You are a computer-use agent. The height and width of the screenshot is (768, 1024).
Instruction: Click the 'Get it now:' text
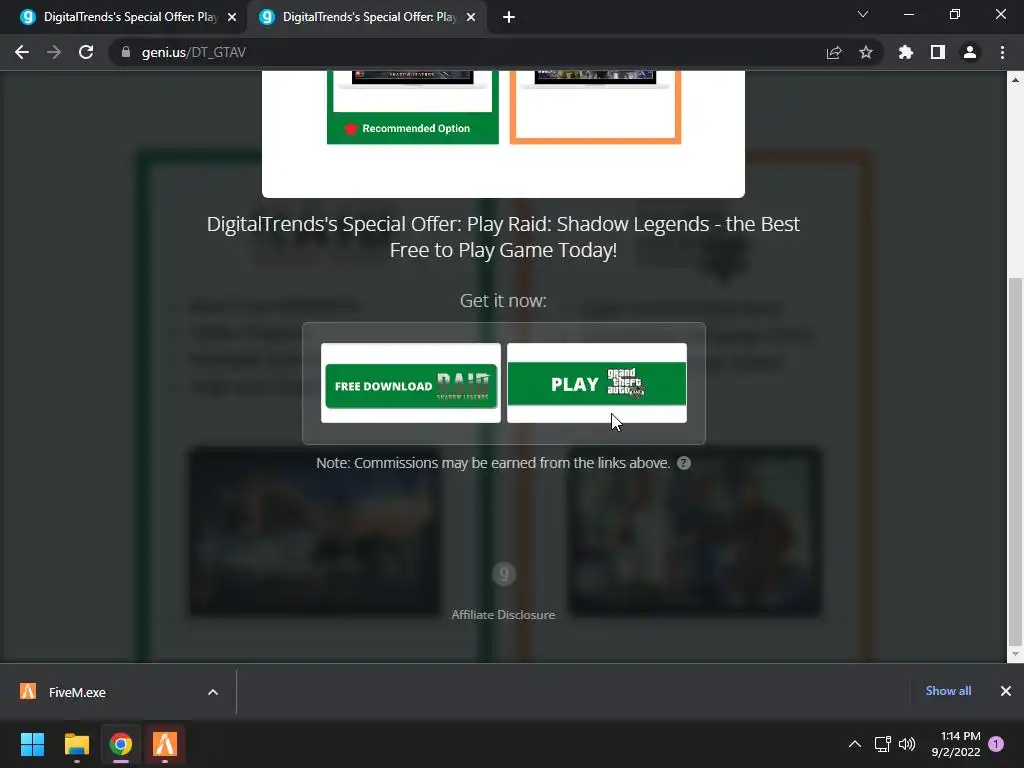point(503,300)
